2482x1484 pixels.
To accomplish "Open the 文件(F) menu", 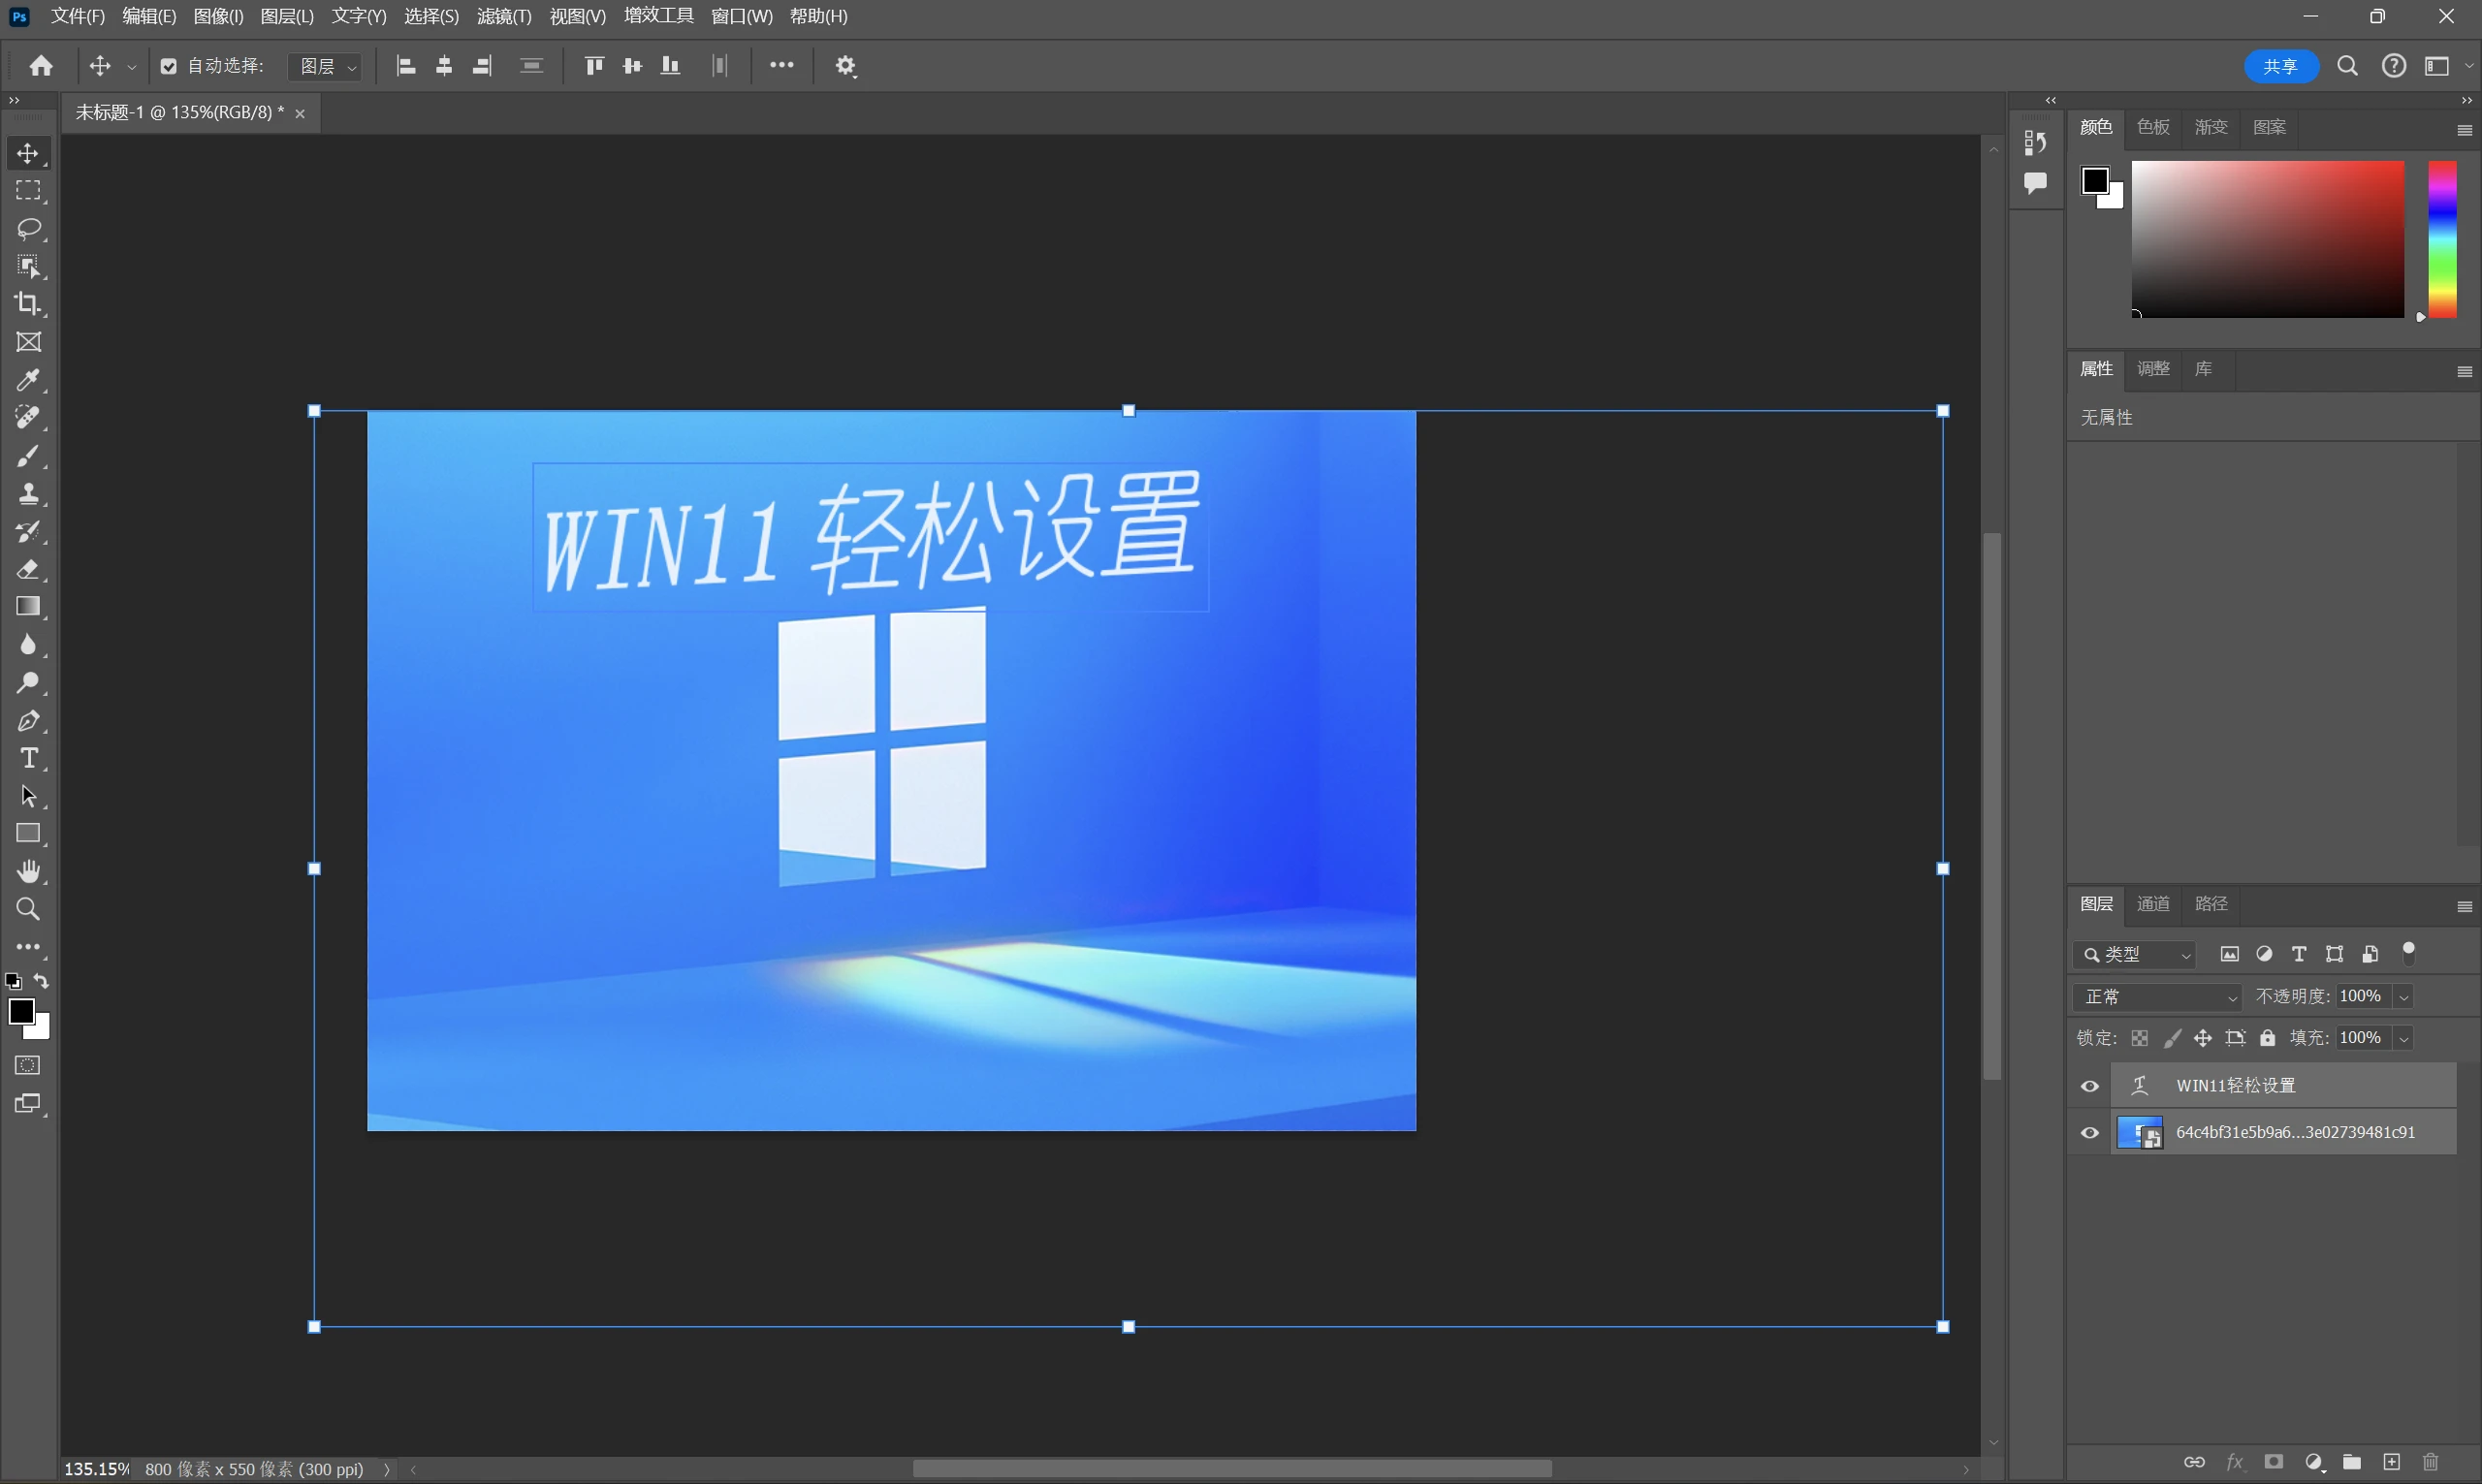I will click(77, 16).
